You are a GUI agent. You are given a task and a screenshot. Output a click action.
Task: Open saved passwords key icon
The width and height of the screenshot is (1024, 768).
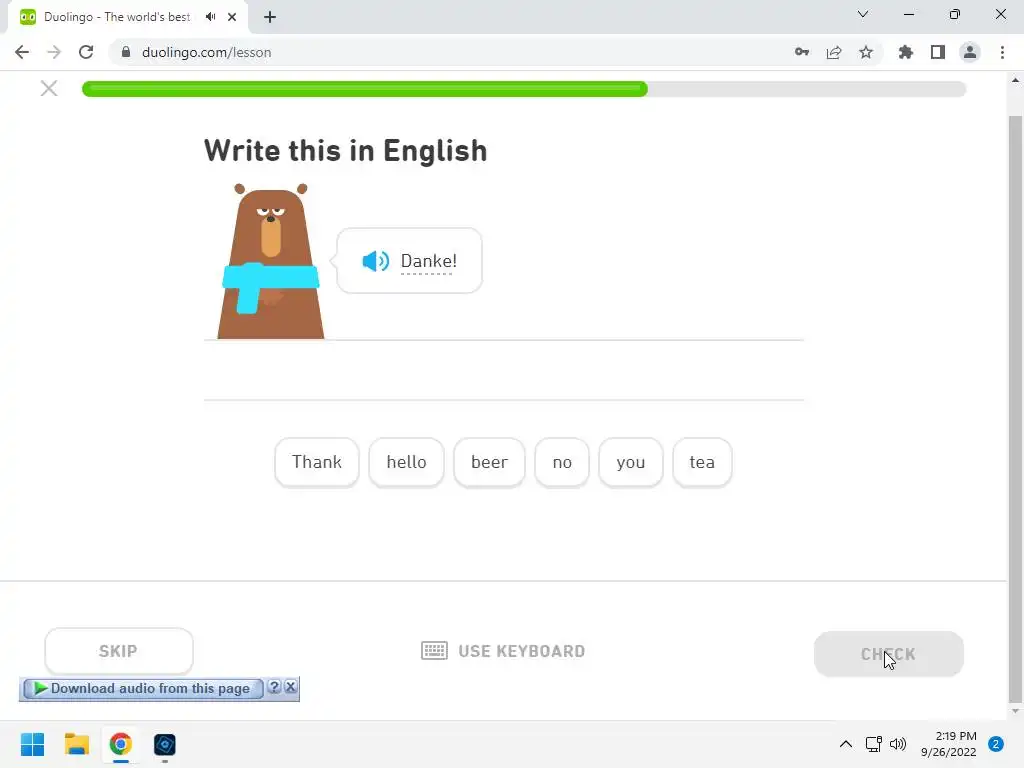(x=802, y=52)
